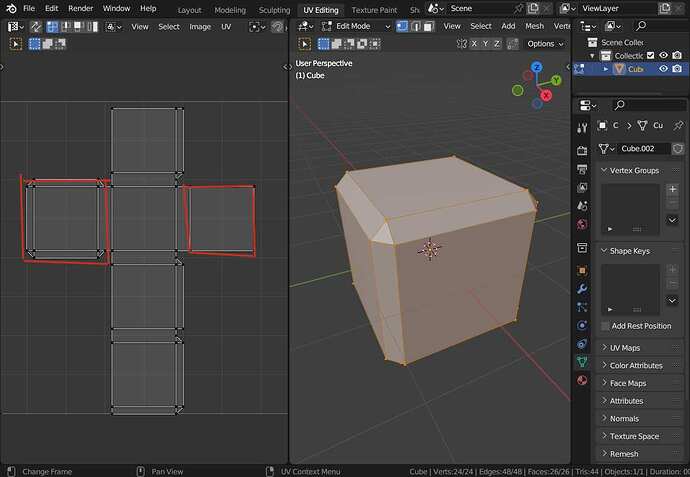This screenshot has height=477, width=690.
Task: Hide Cube in viewport via eye icon
Action: coord(664,69)
